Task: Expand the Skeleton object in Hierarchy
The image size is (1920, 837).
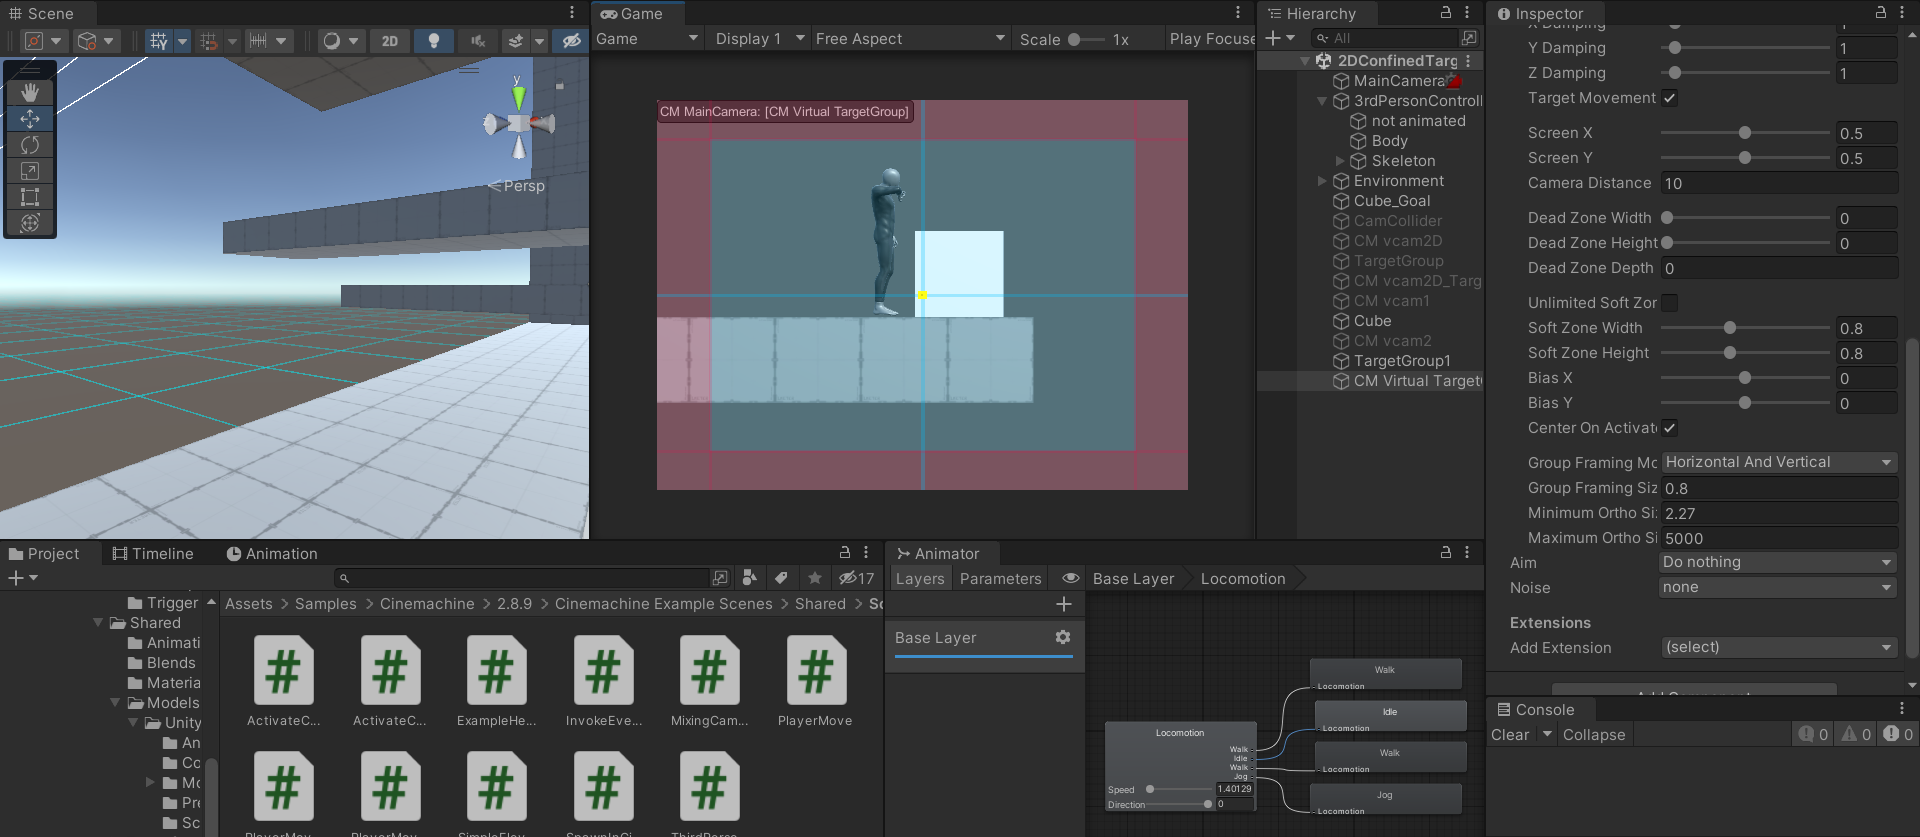Action: point(1340,161)
